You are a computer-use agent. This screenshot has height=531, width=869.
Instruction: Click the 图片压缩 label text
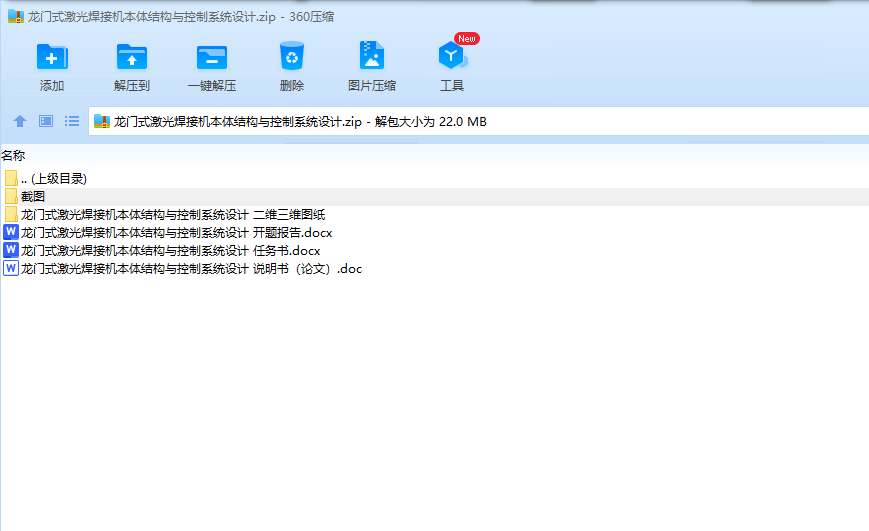pos(372,85)
